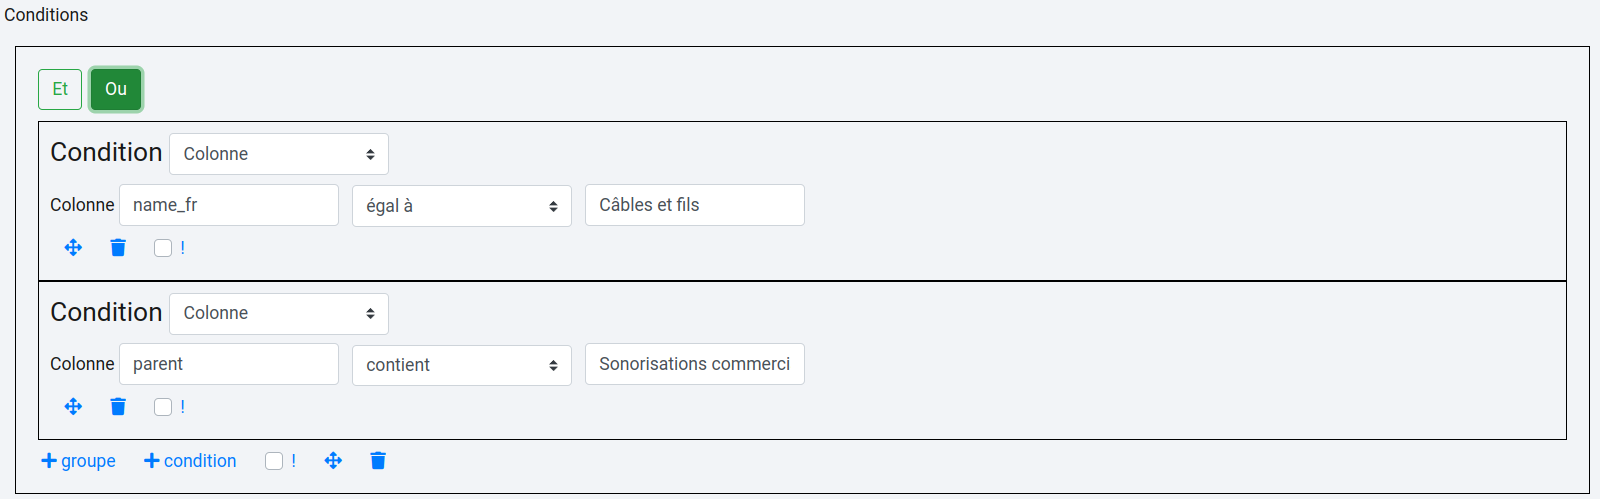
Task: Select the 'Et' logical operator
Action: [60, 89]
